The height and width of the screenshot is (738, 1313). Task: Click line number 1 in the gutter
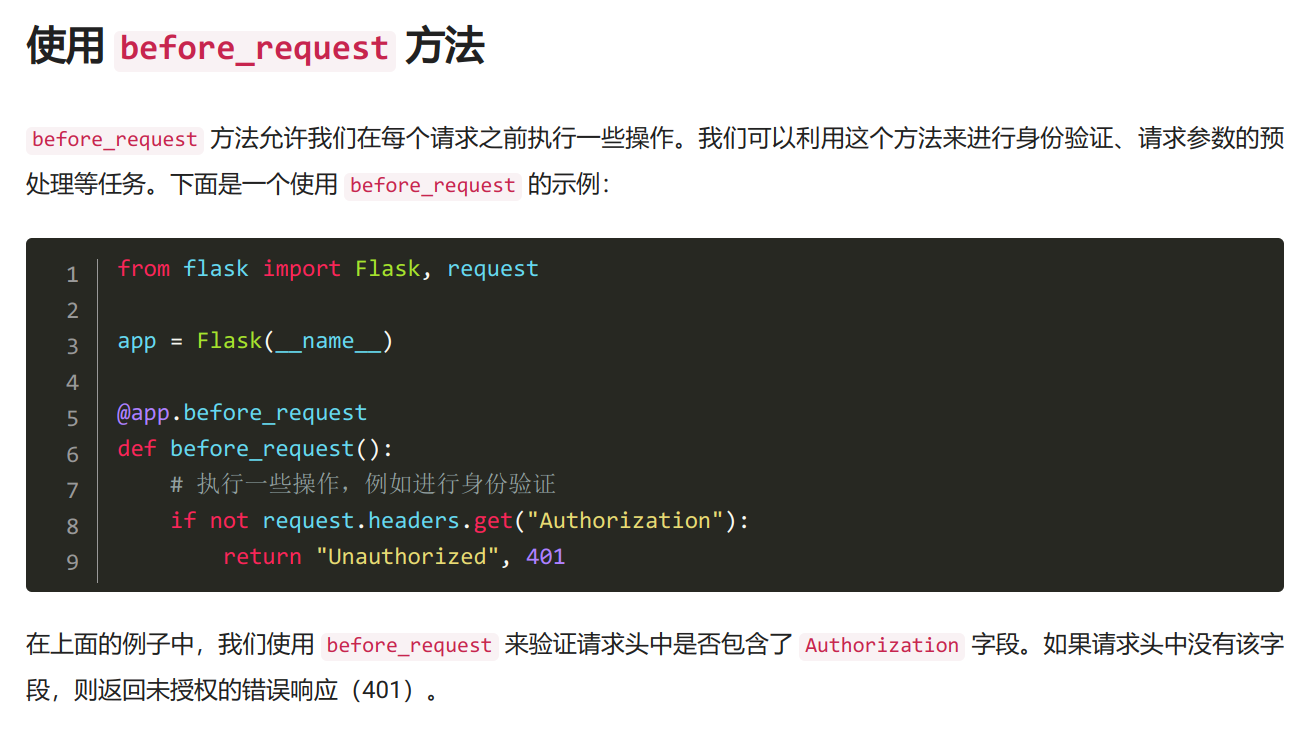(72, 274)
